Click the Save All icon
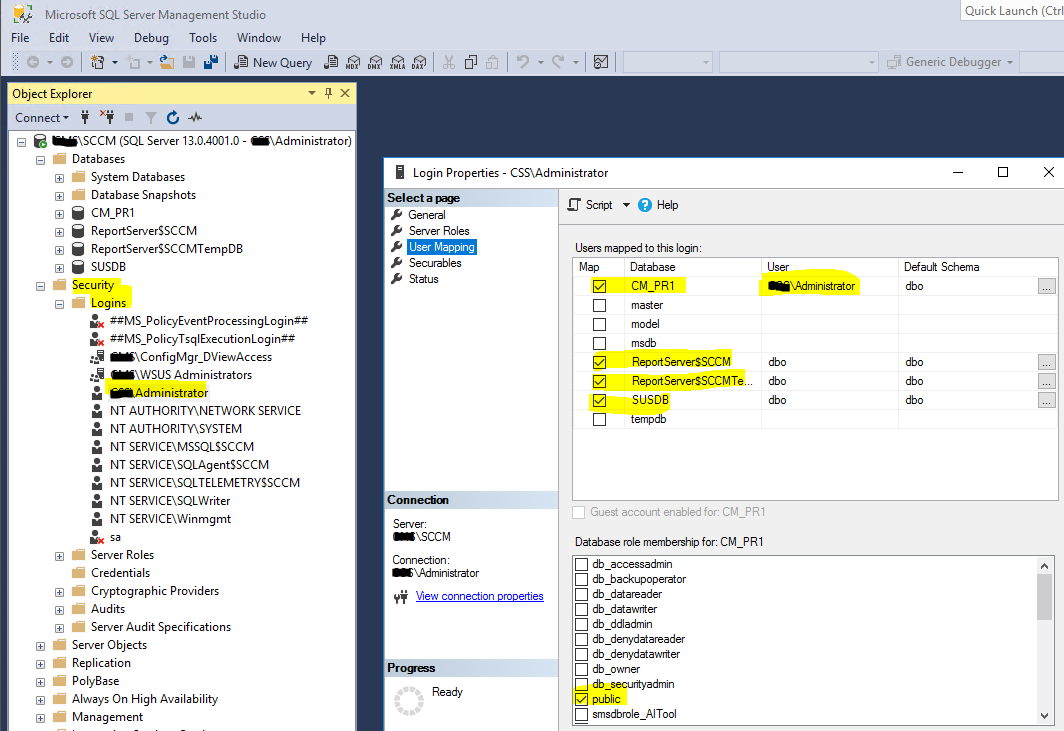The image size is (1064, 731). click(211, 62)
